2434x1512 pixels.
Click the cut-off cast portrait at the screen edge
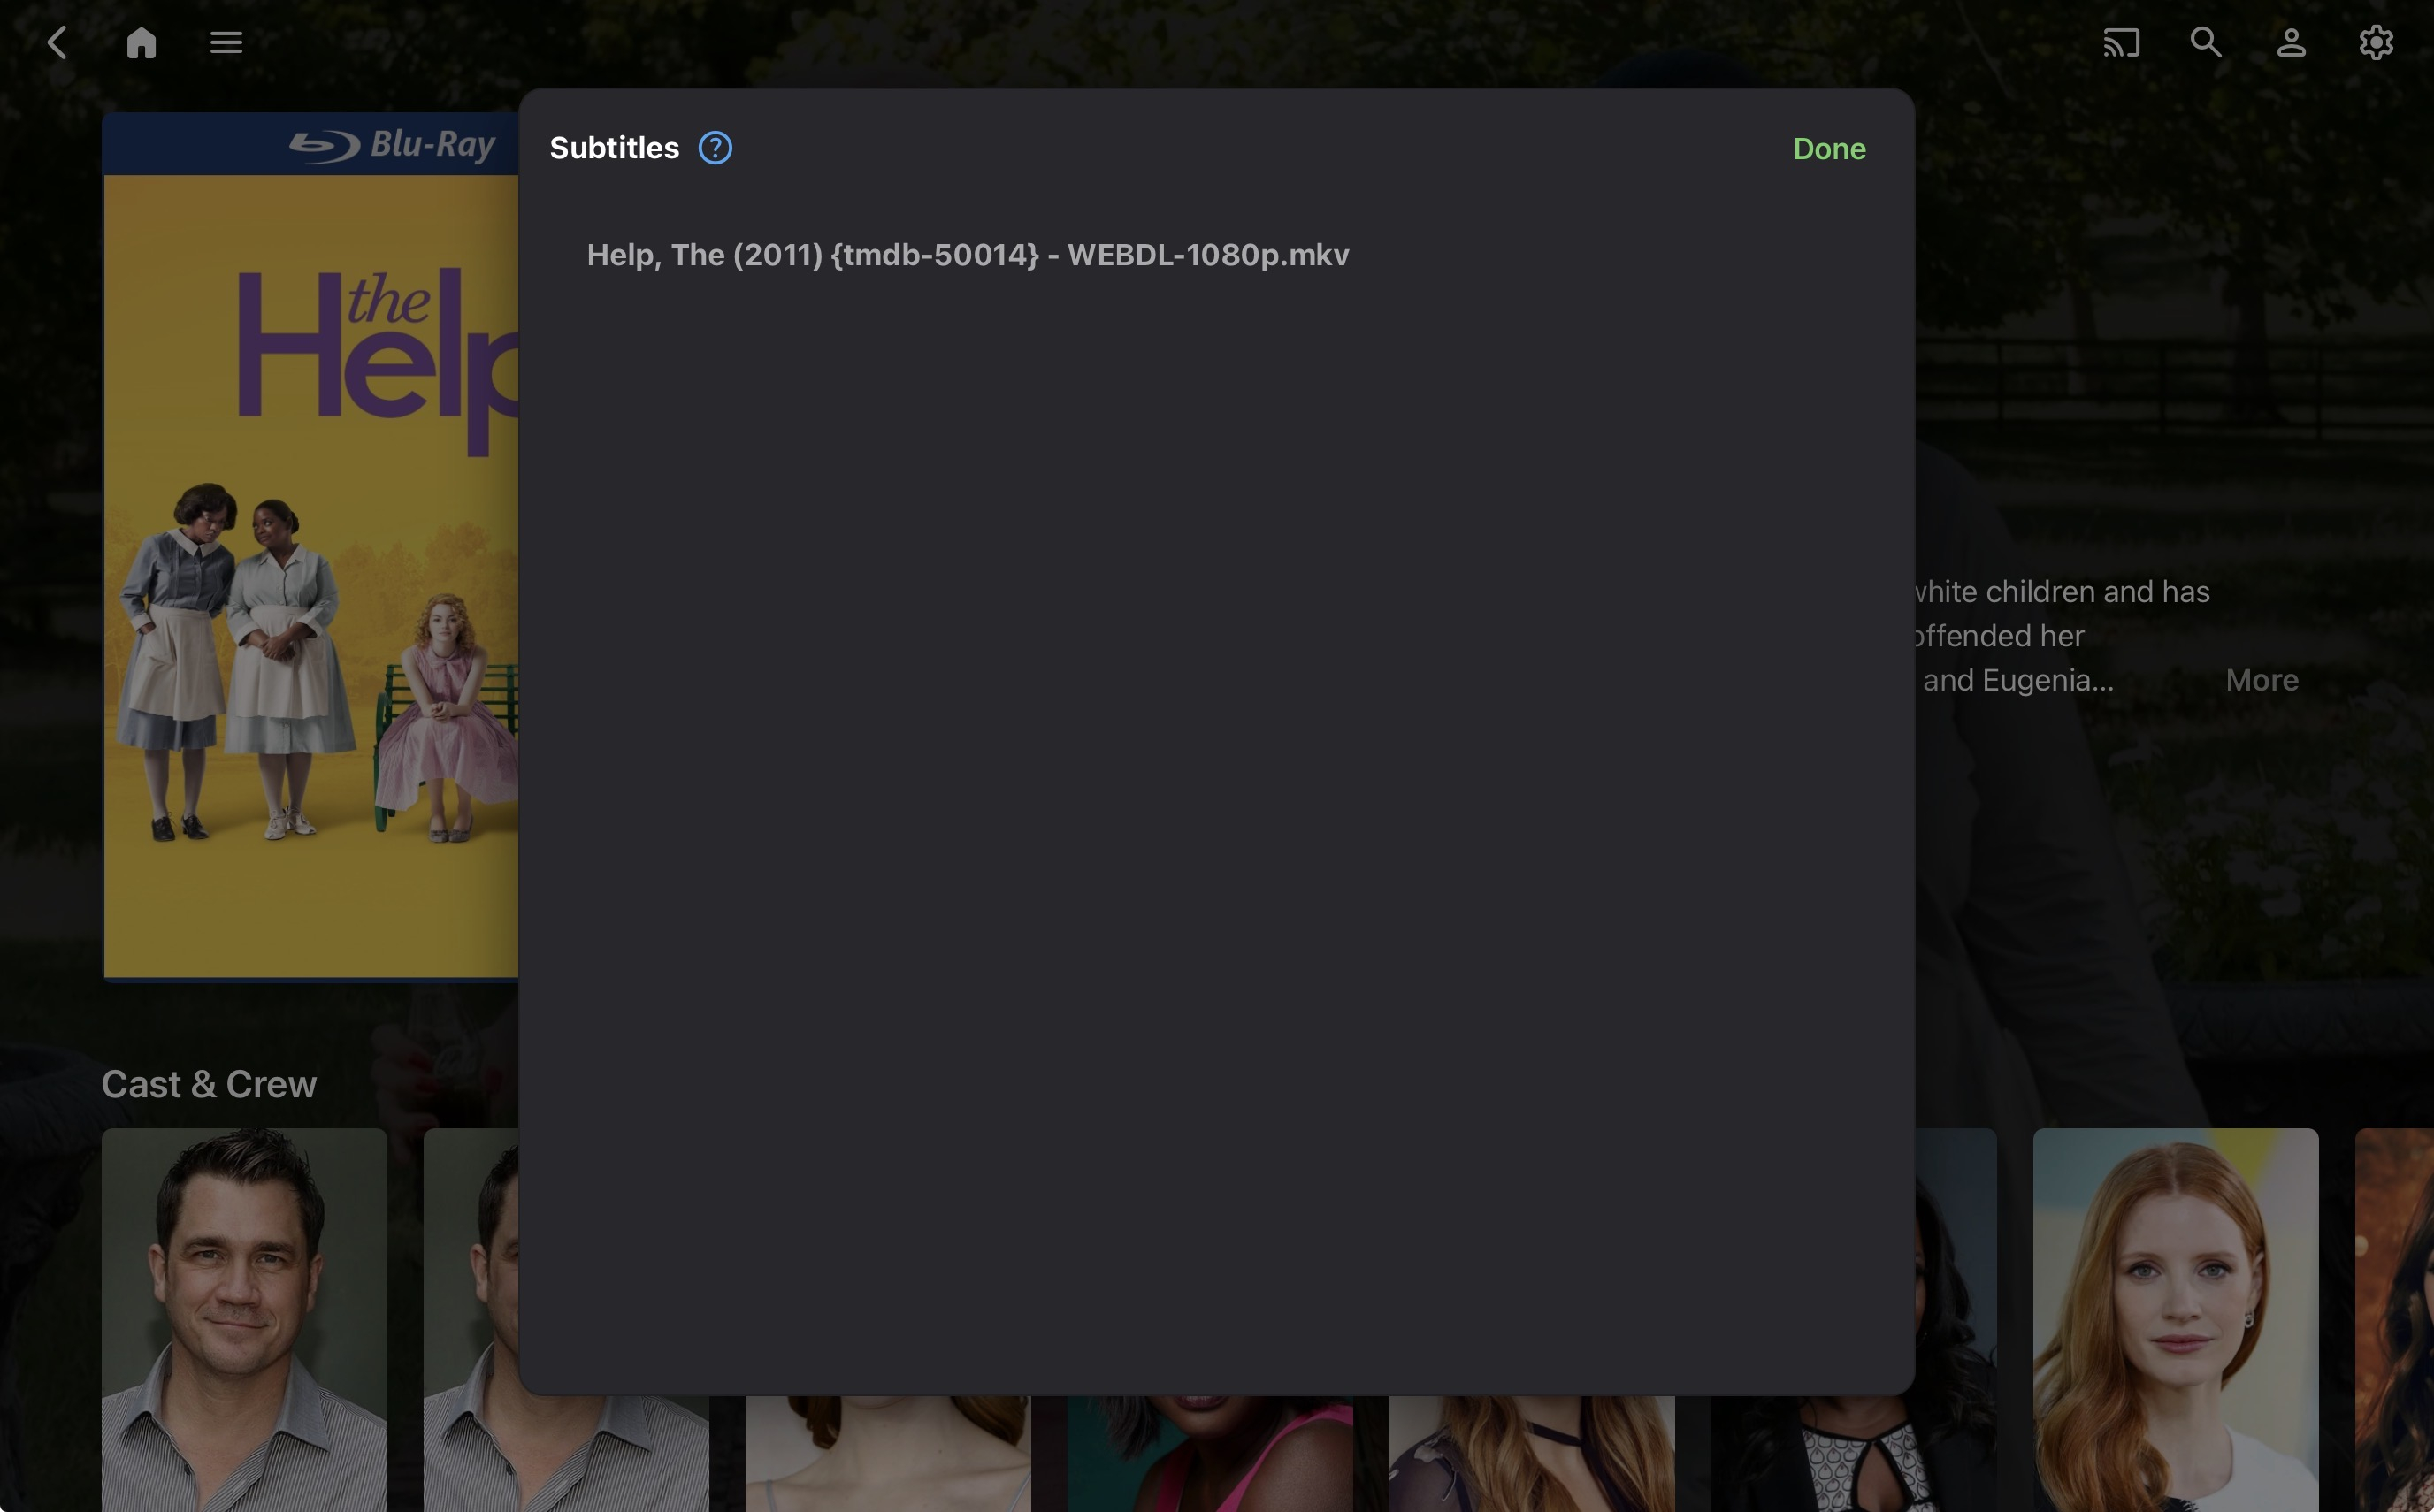click(x=2395, y=1320)
